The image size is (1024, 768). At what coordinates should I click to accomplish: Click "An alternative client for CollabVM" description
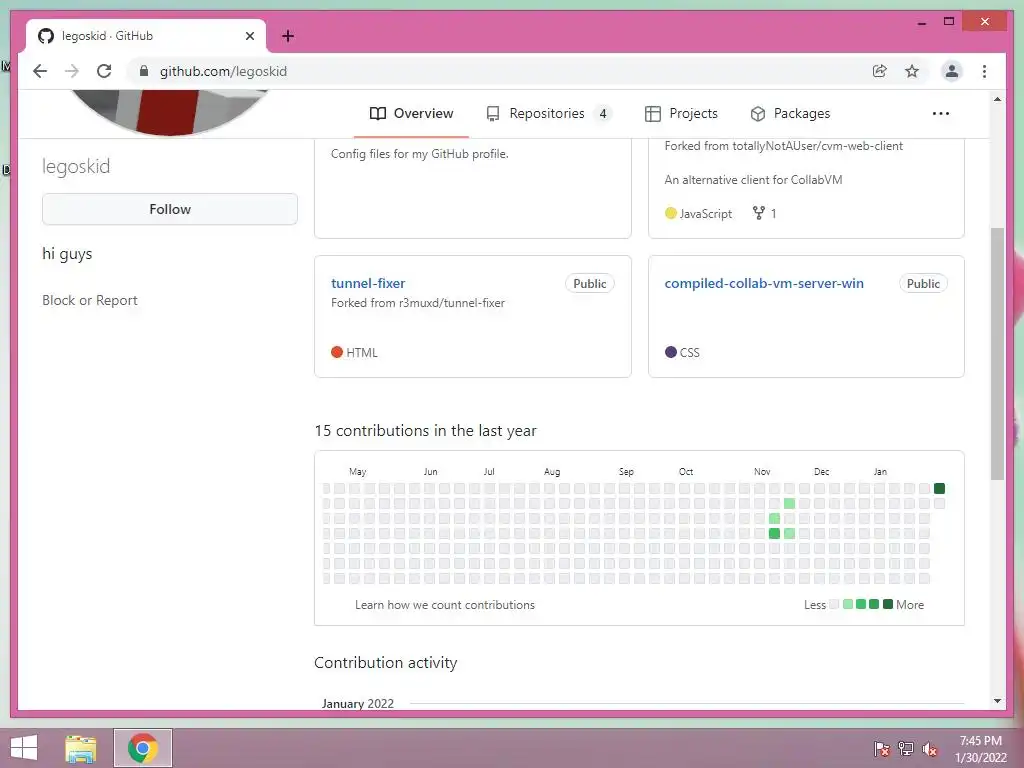(x=754, y=180)
